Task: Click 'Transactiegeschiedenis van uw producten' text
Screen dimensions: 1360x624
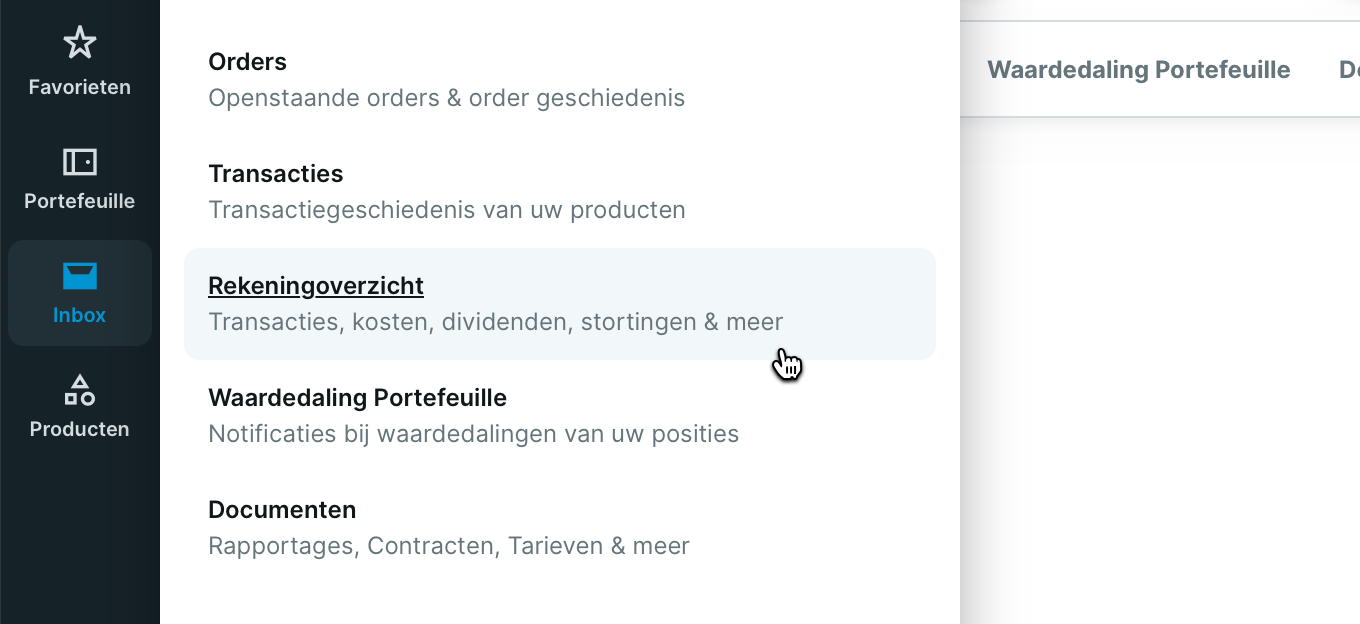Action: [446, 210]
